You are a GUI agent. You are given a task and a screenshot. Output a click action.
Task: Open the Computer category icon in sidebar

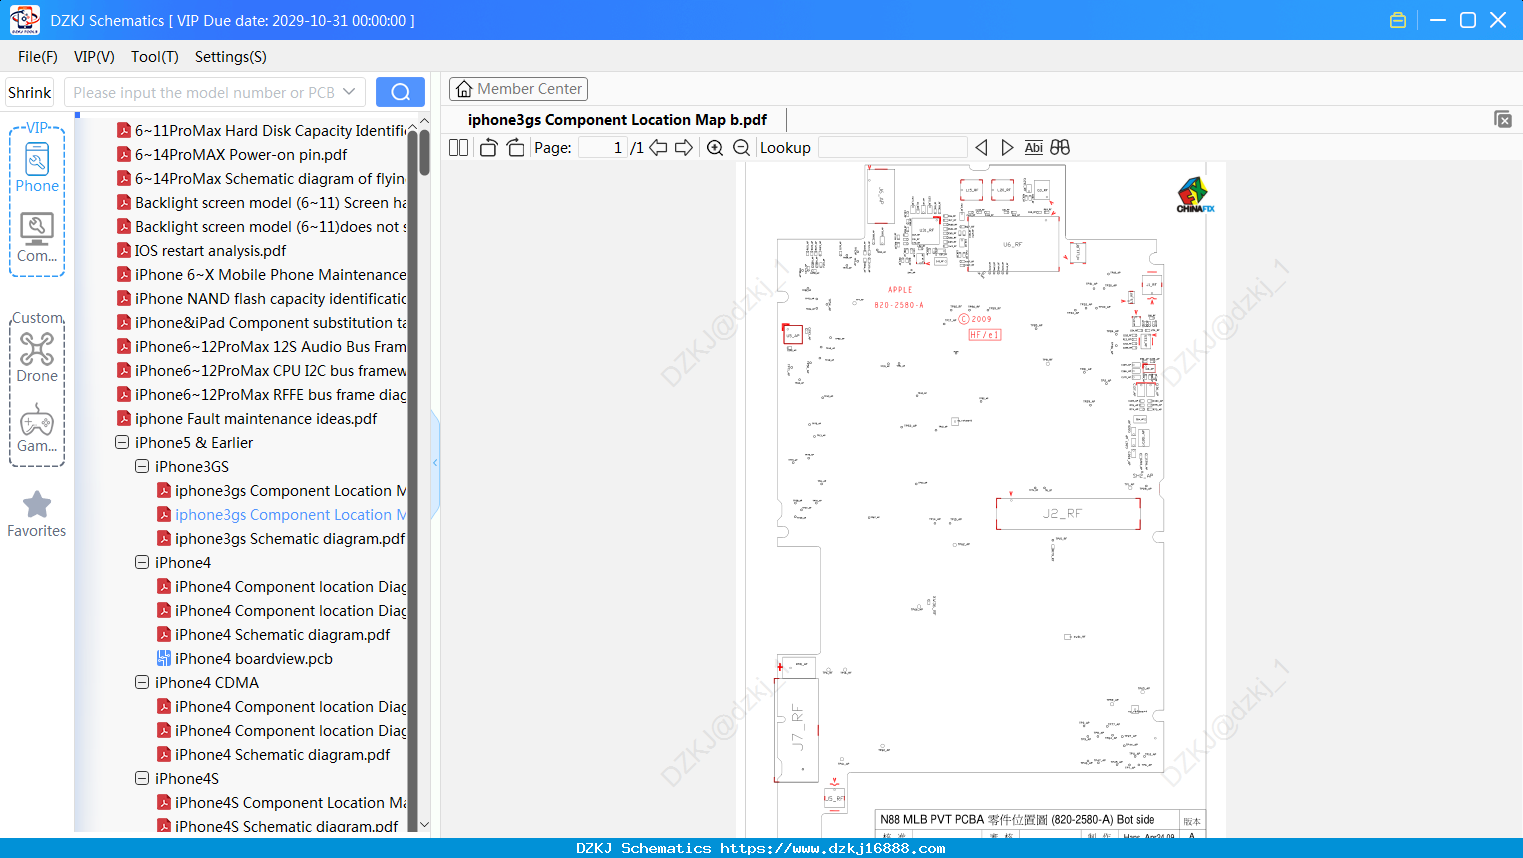(x=37, y=238)
